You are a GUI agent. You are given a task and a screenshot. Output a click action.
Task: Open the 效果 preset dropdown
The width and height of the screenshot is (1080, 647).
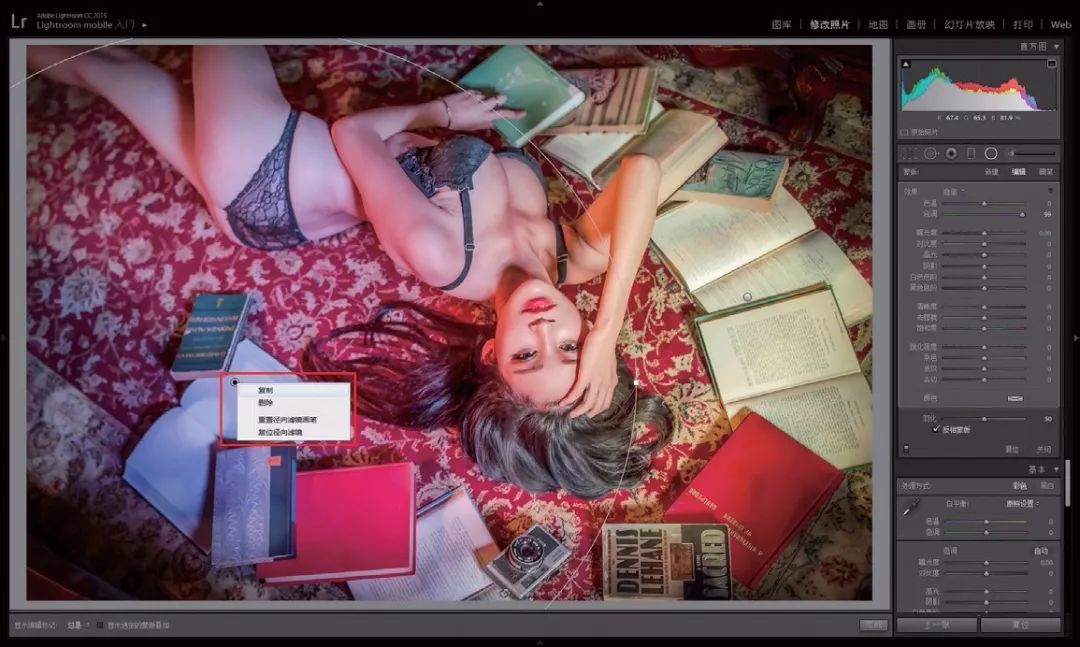coord(952,191)
